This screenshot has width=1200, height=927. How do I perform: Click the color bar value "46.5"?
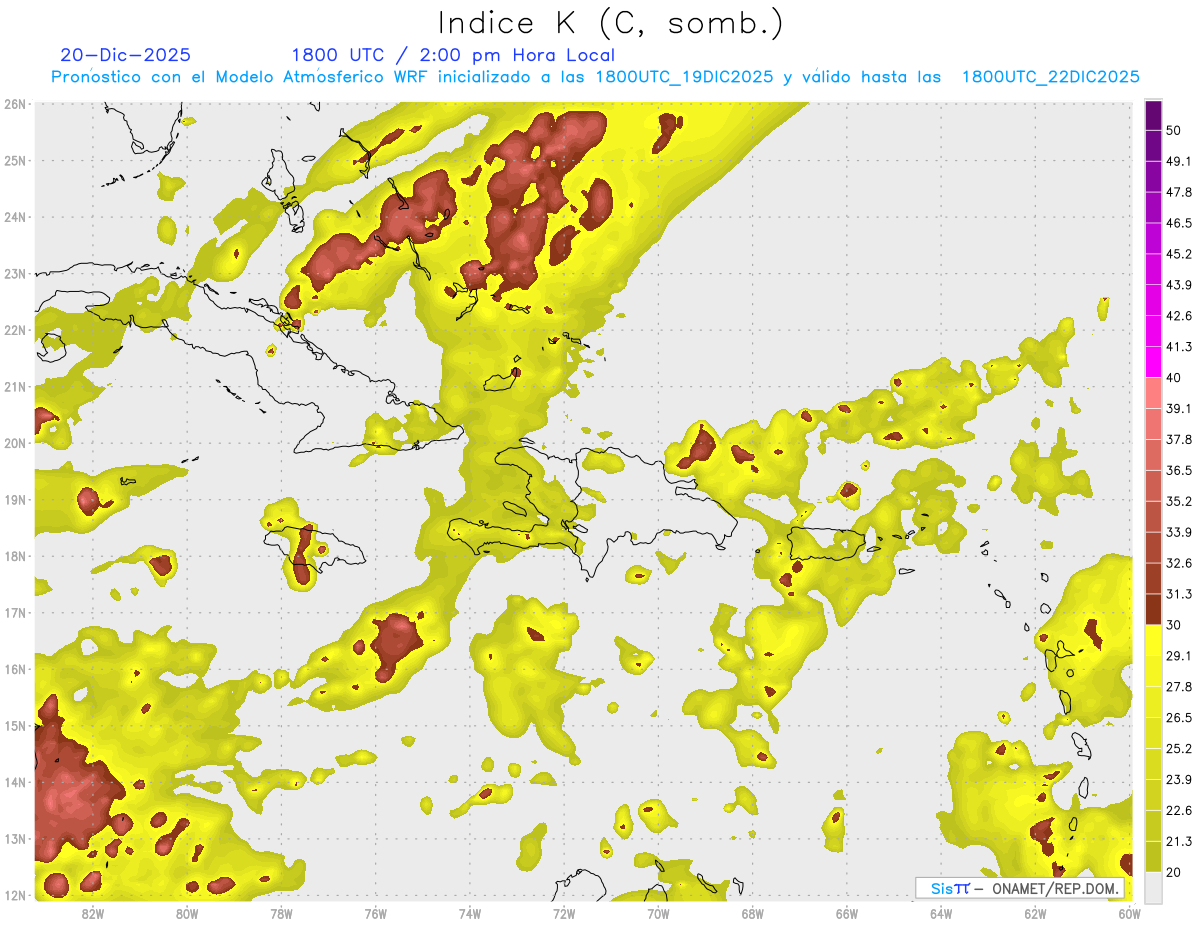pos(1179,223)
